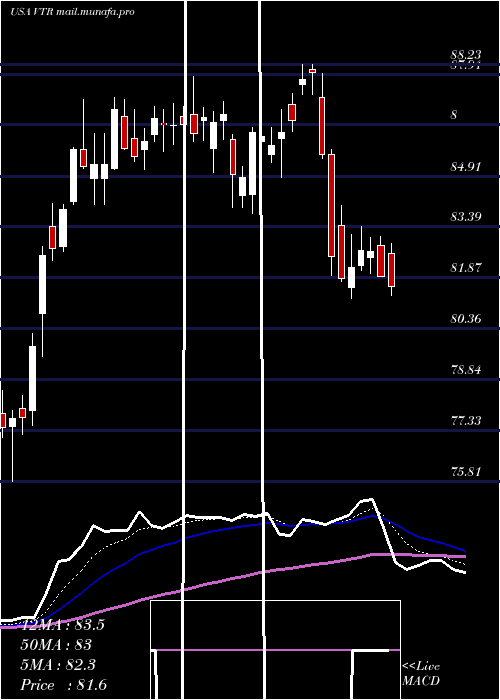Click the 80.36 price axis label
The width and height of the screenshot is (500, 700).
tap(466, 319)
